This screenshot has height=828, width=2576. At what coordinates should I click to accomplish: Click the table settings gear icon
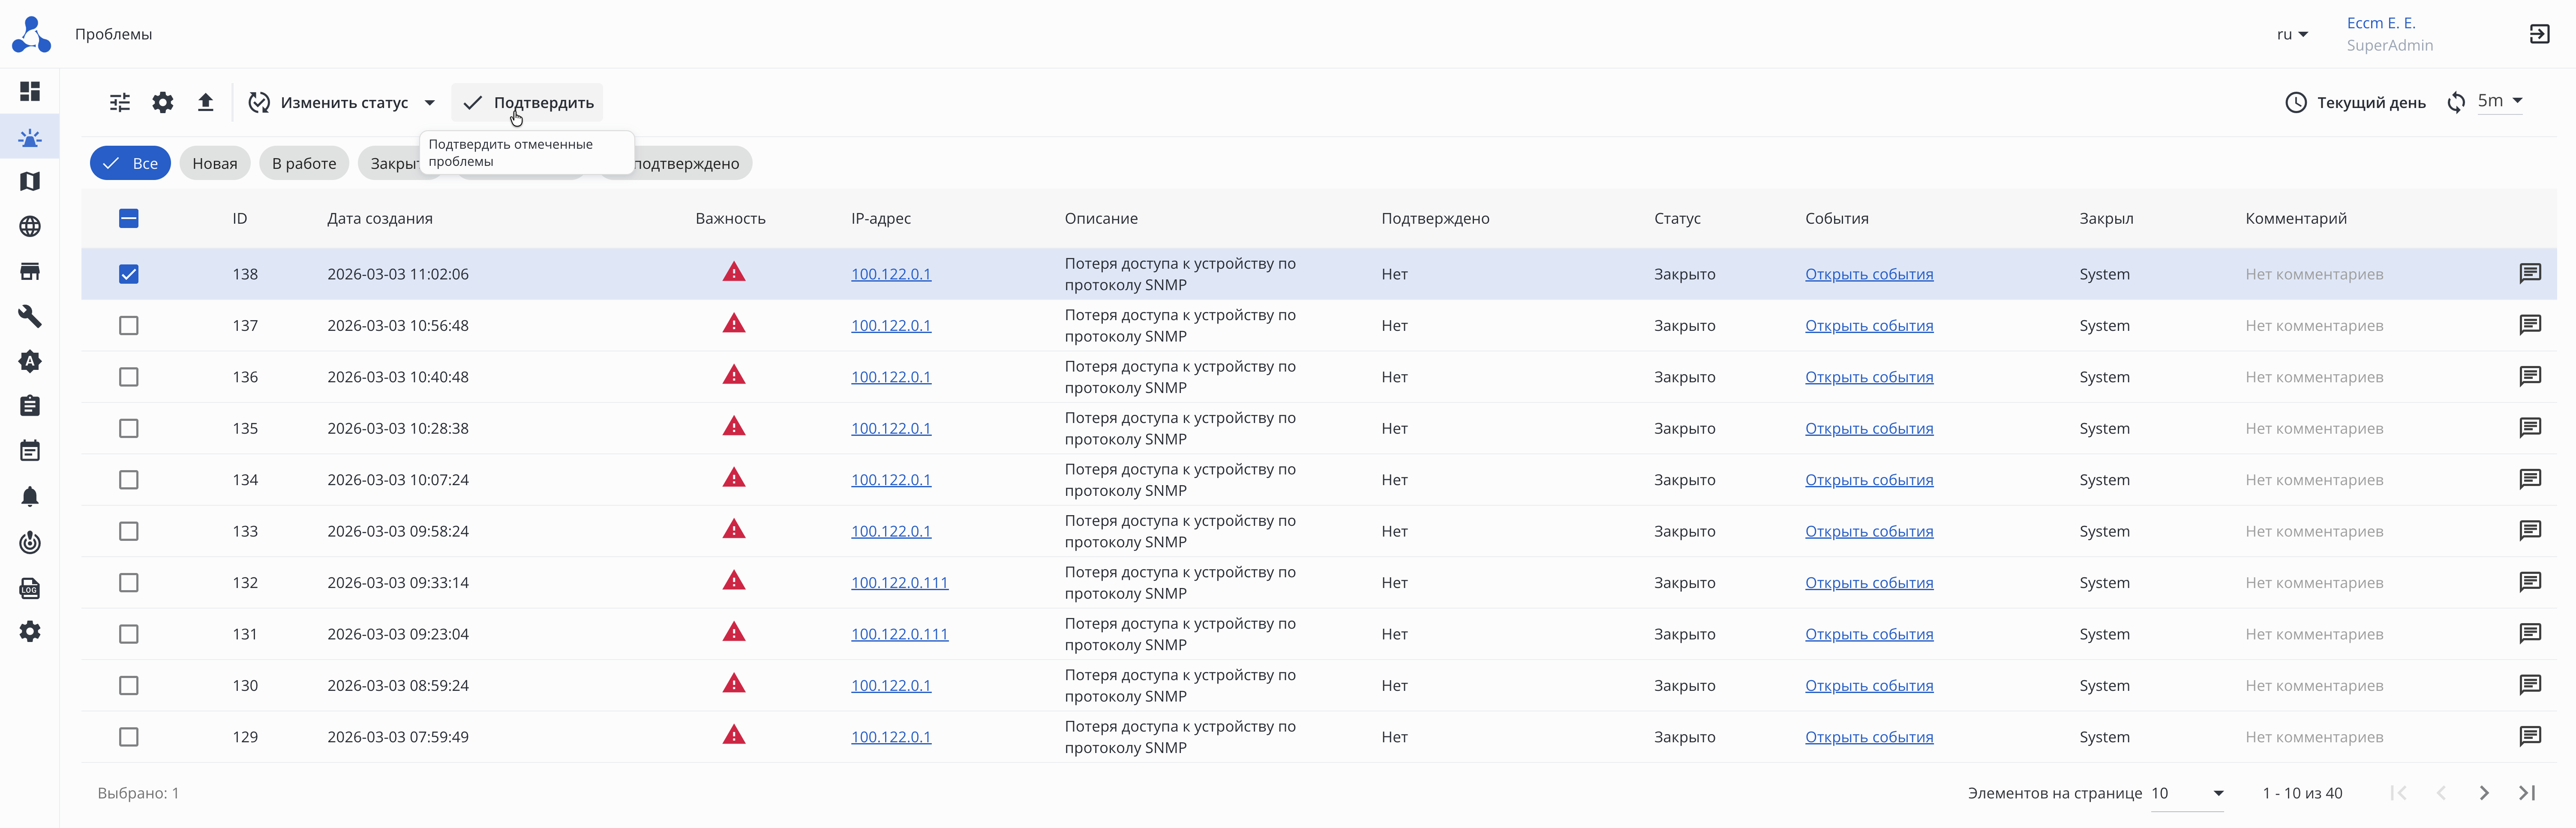tap(163, 102)
